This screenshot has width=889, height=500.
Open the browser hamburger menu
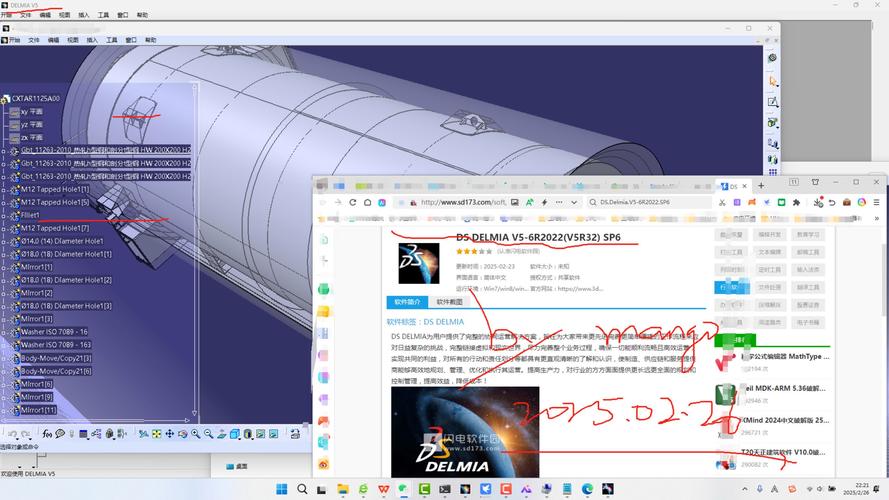pyautogui.click(x=876, y=202)
